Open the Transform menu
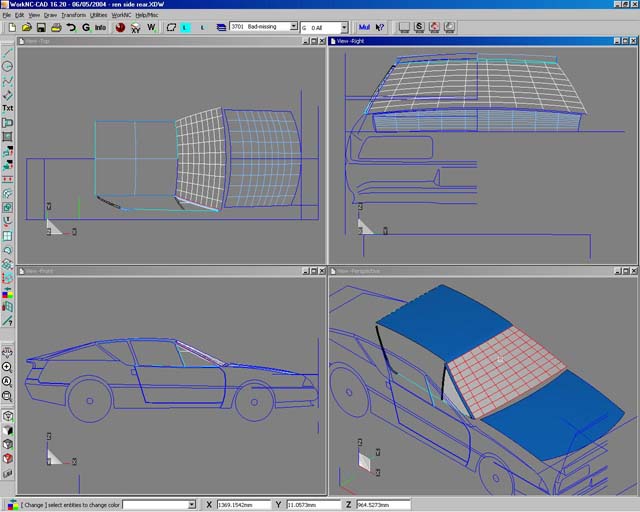Image resolution: width=640 pixels, height=512 pixels. [x=73, y=15]
